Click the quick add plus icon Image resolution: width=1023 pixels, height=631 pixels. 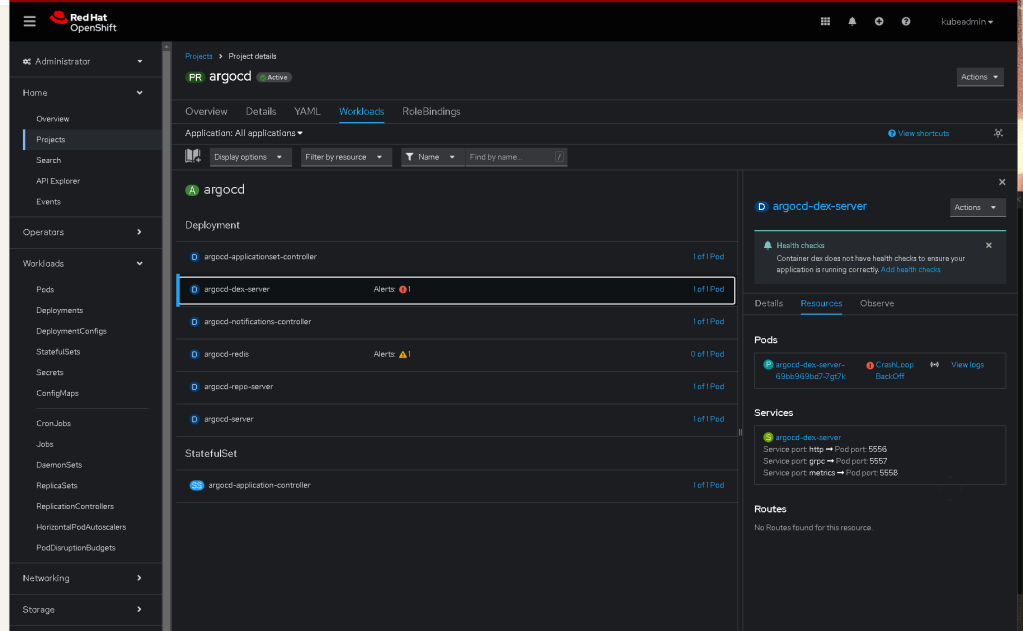pos(879,22)
